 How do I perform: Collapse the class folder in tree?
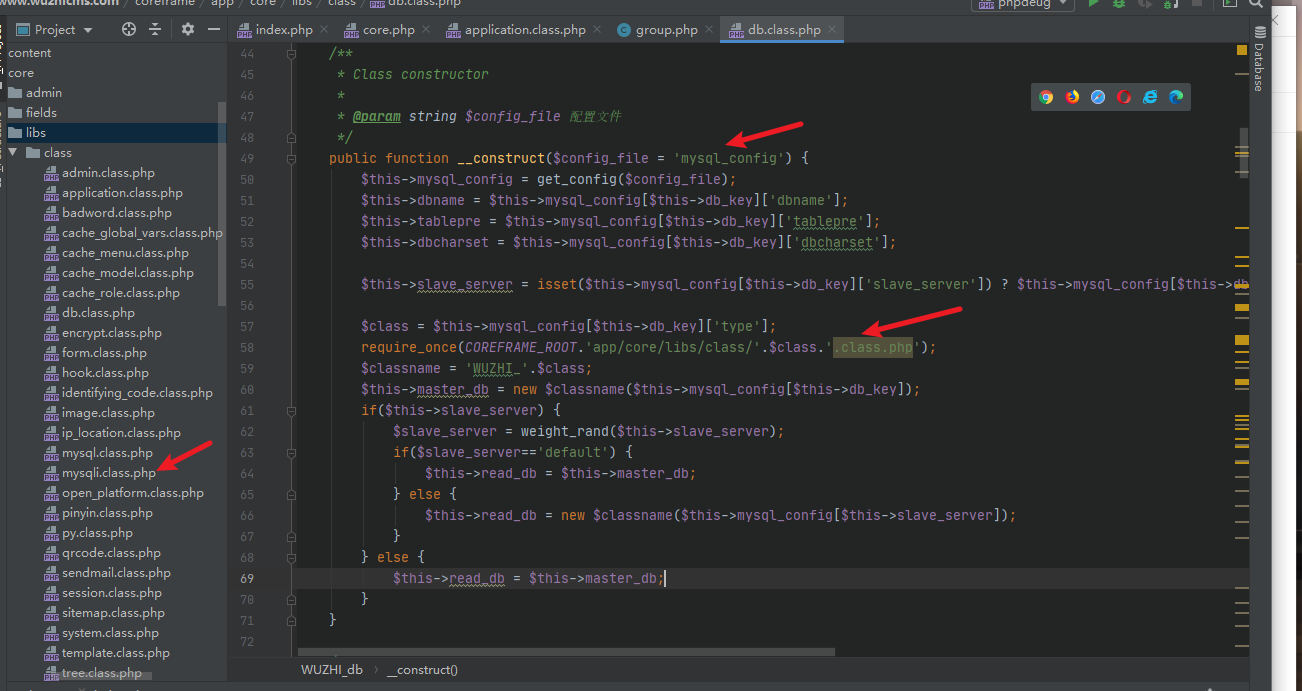pyautogui.click(x=13, y=153)
